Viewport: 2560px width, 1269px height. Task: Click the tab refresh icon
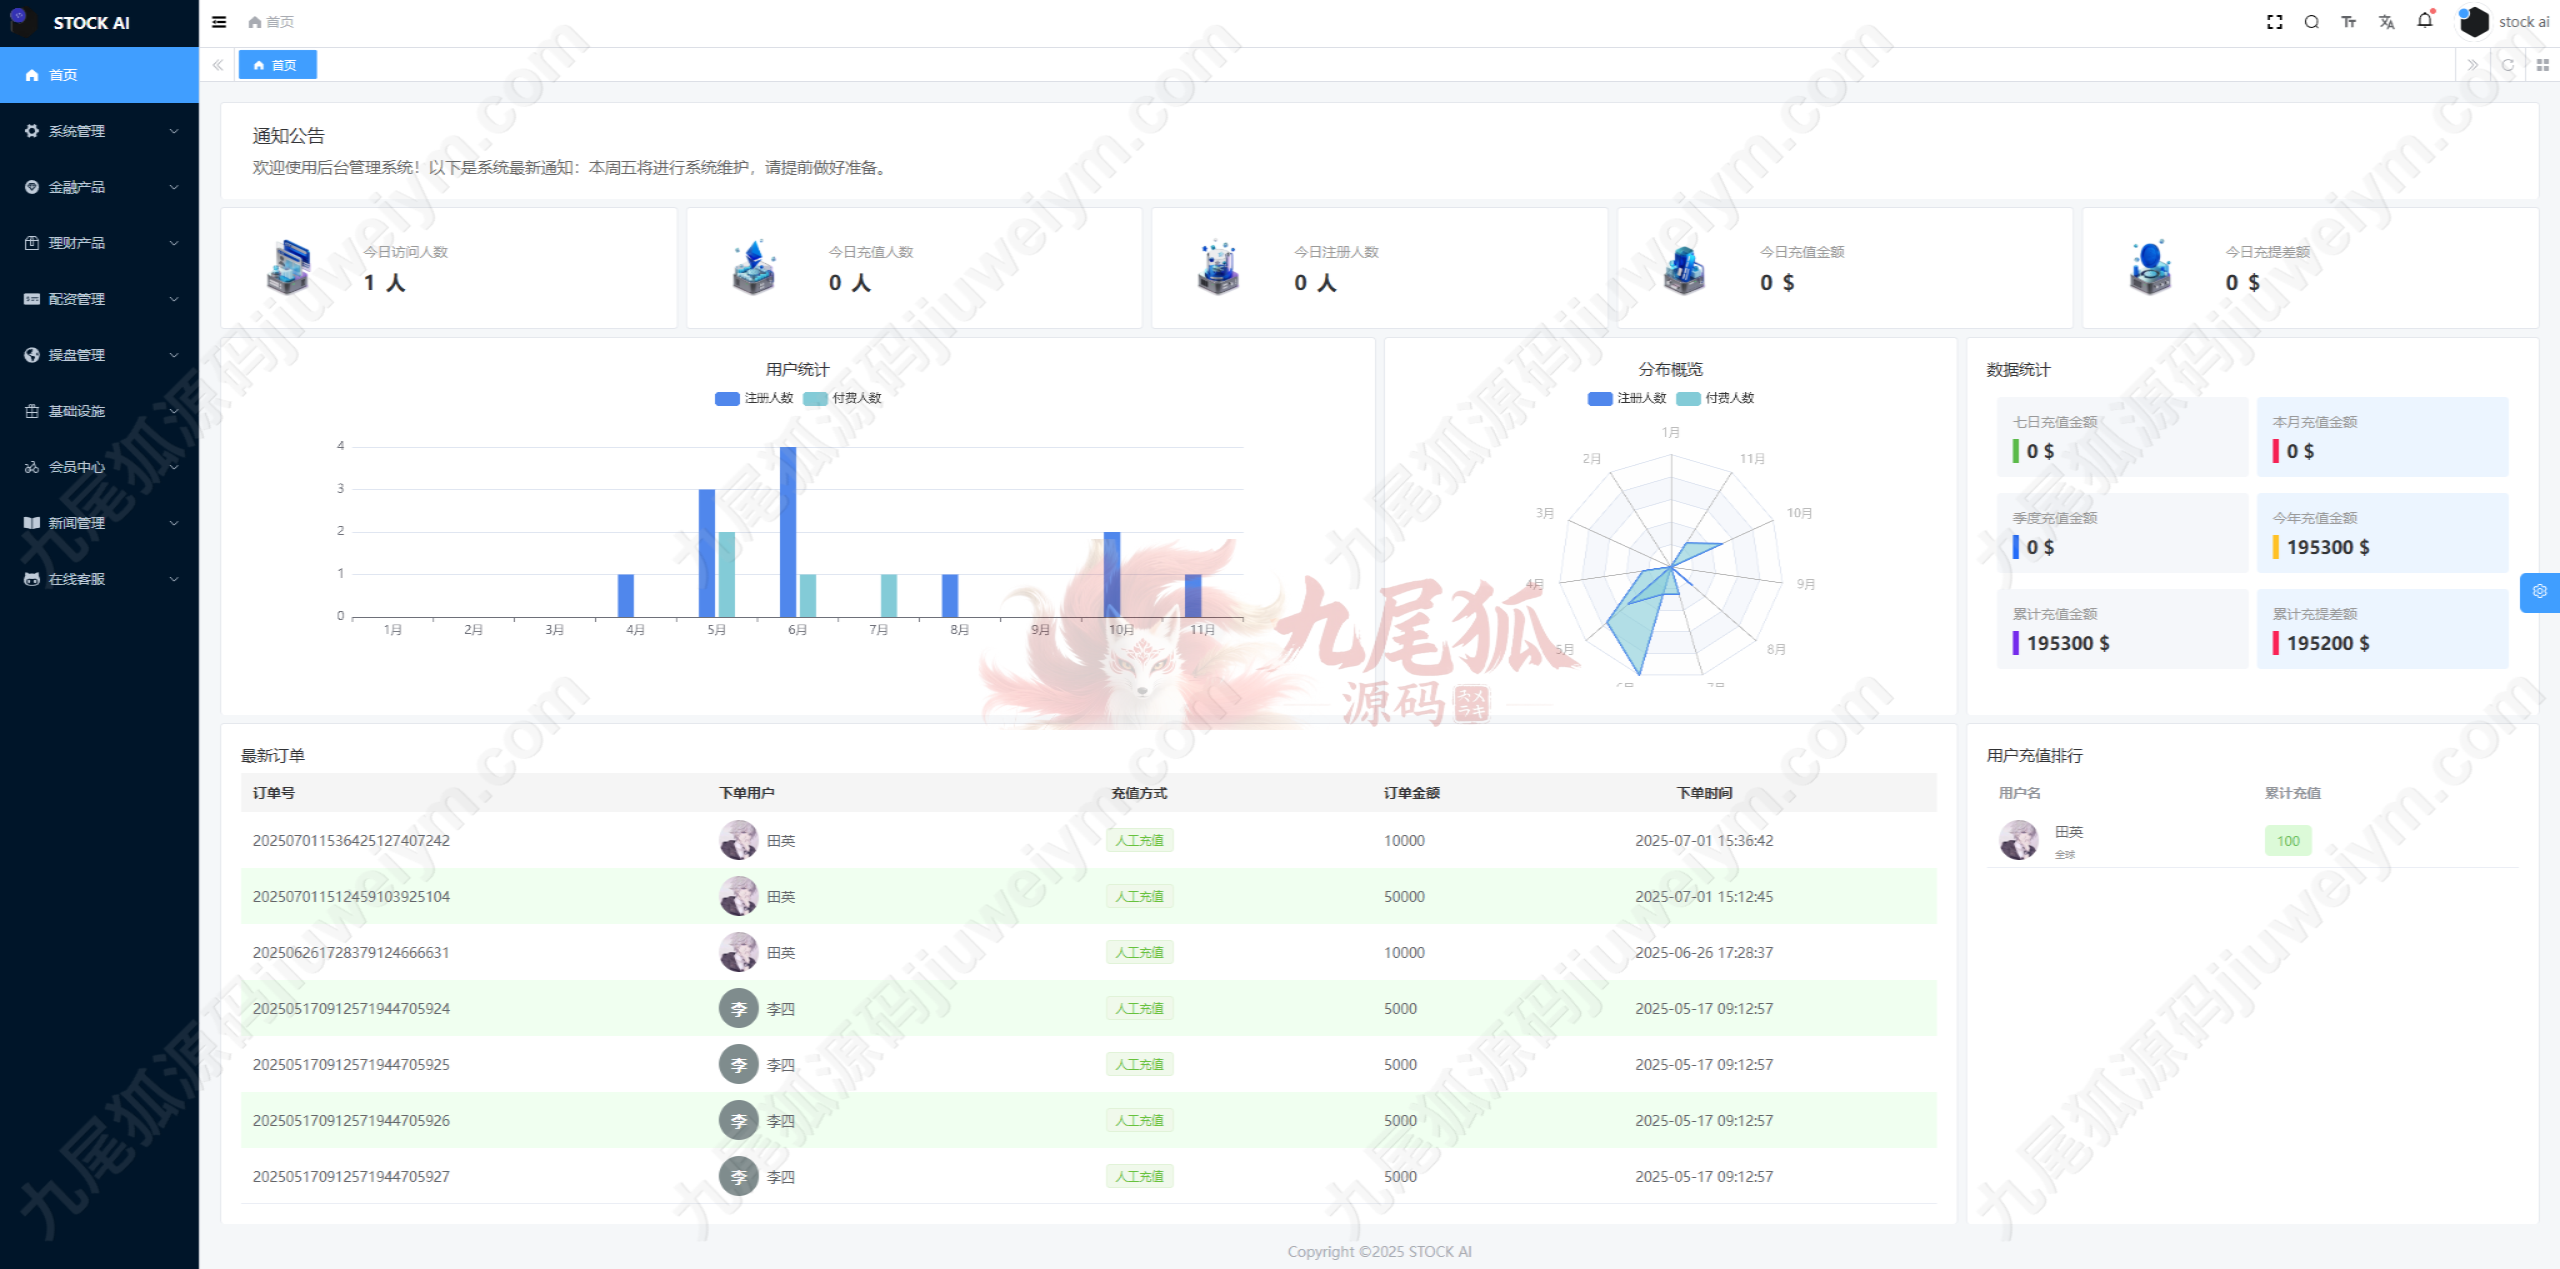point(2507,65)
